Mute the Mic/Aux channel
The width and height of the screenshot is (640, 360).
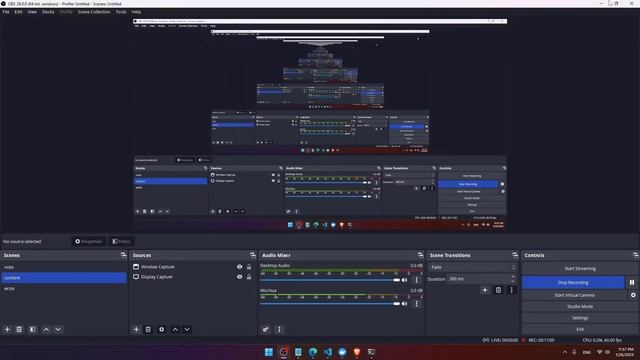[404, 304]
